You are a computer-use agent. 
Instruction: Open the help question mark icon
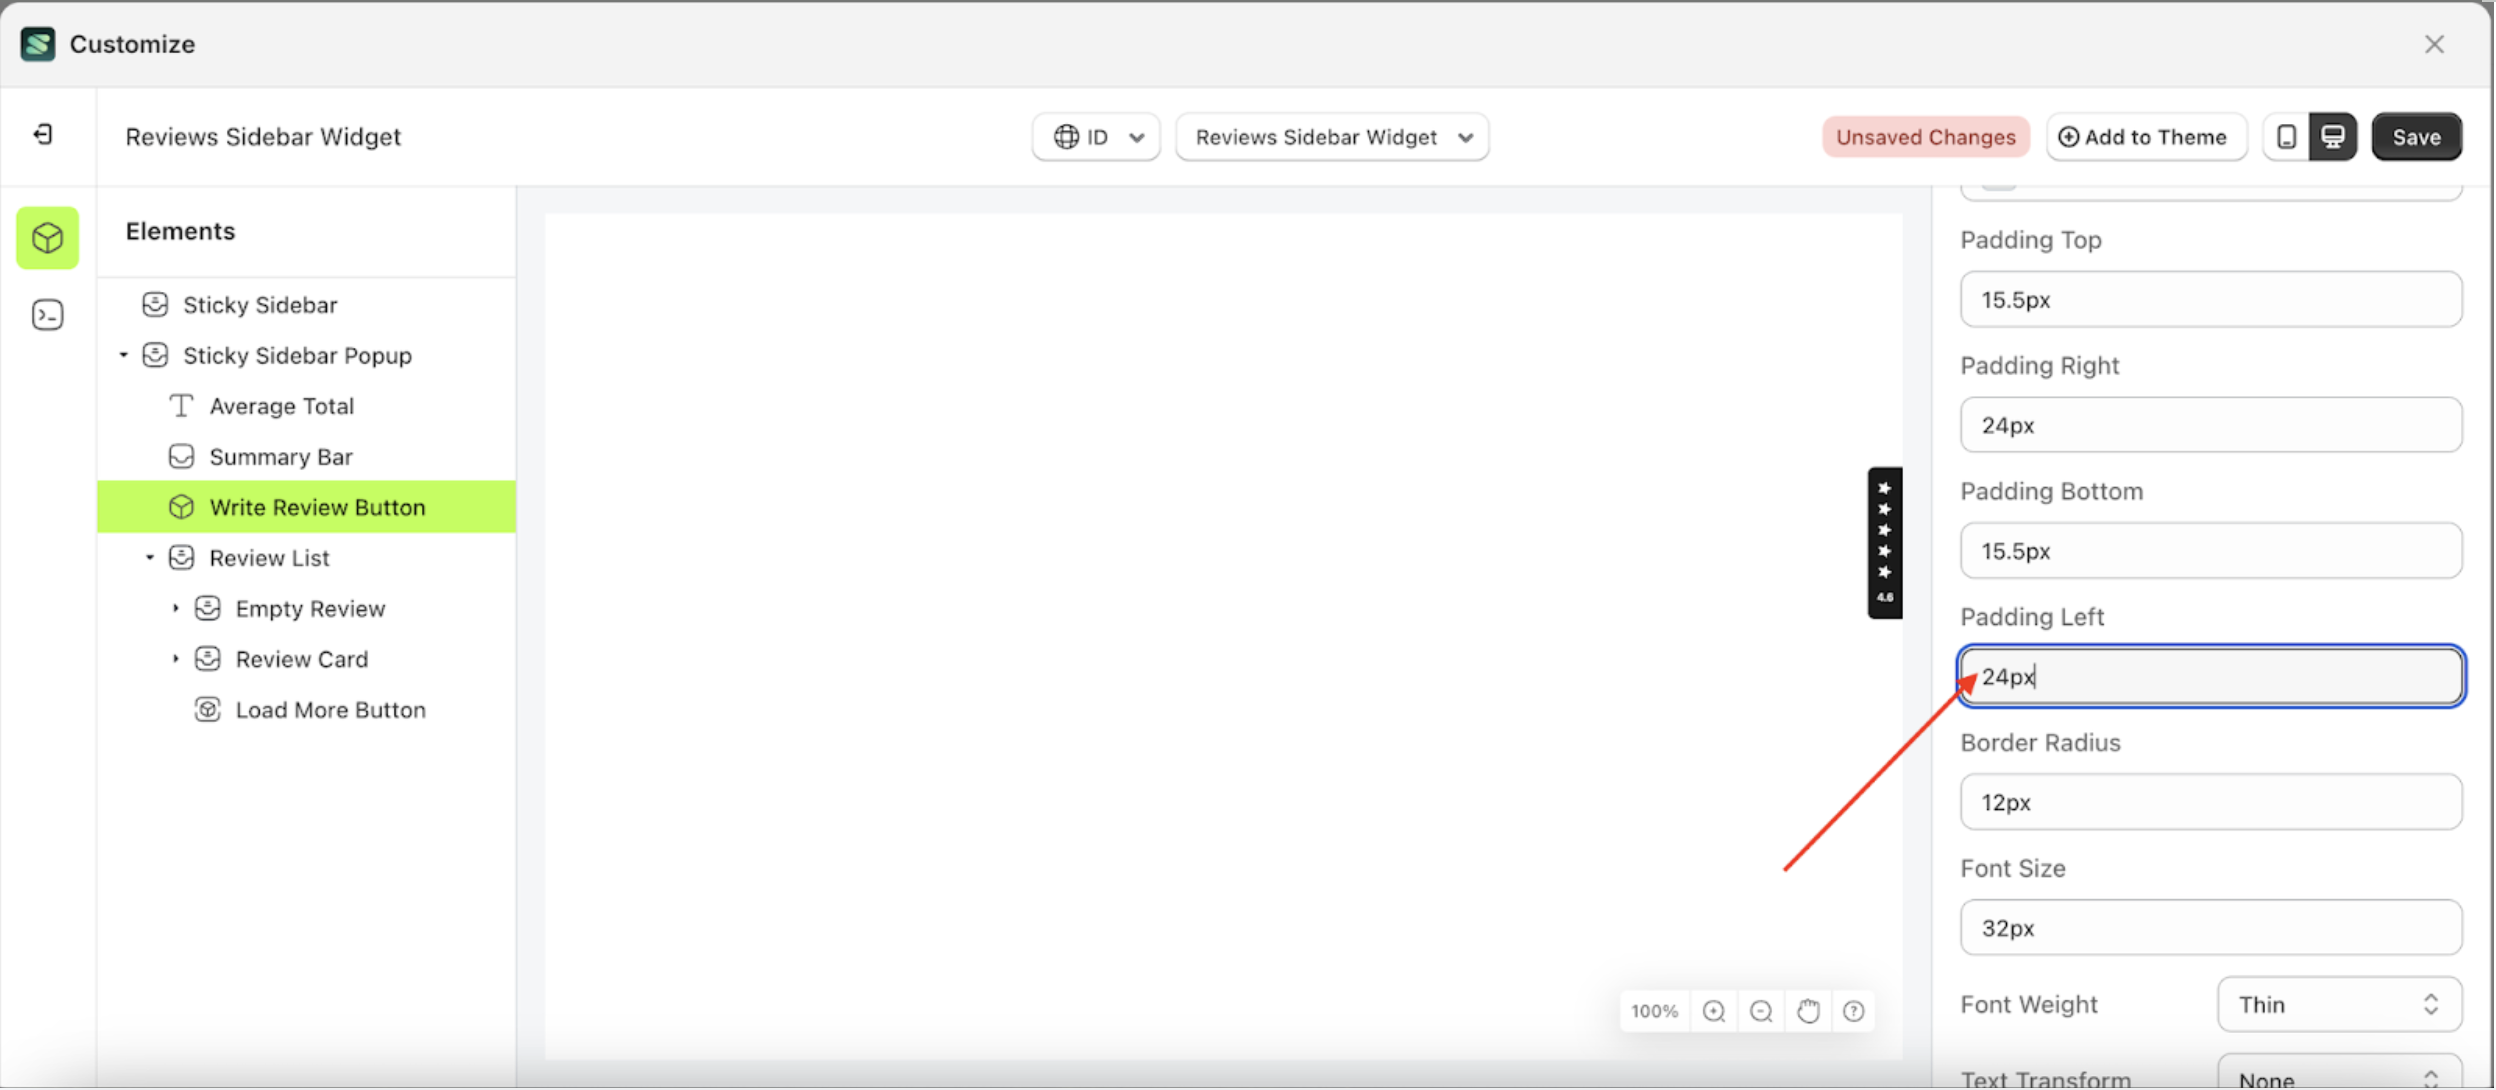(x=1856, y=1011)
